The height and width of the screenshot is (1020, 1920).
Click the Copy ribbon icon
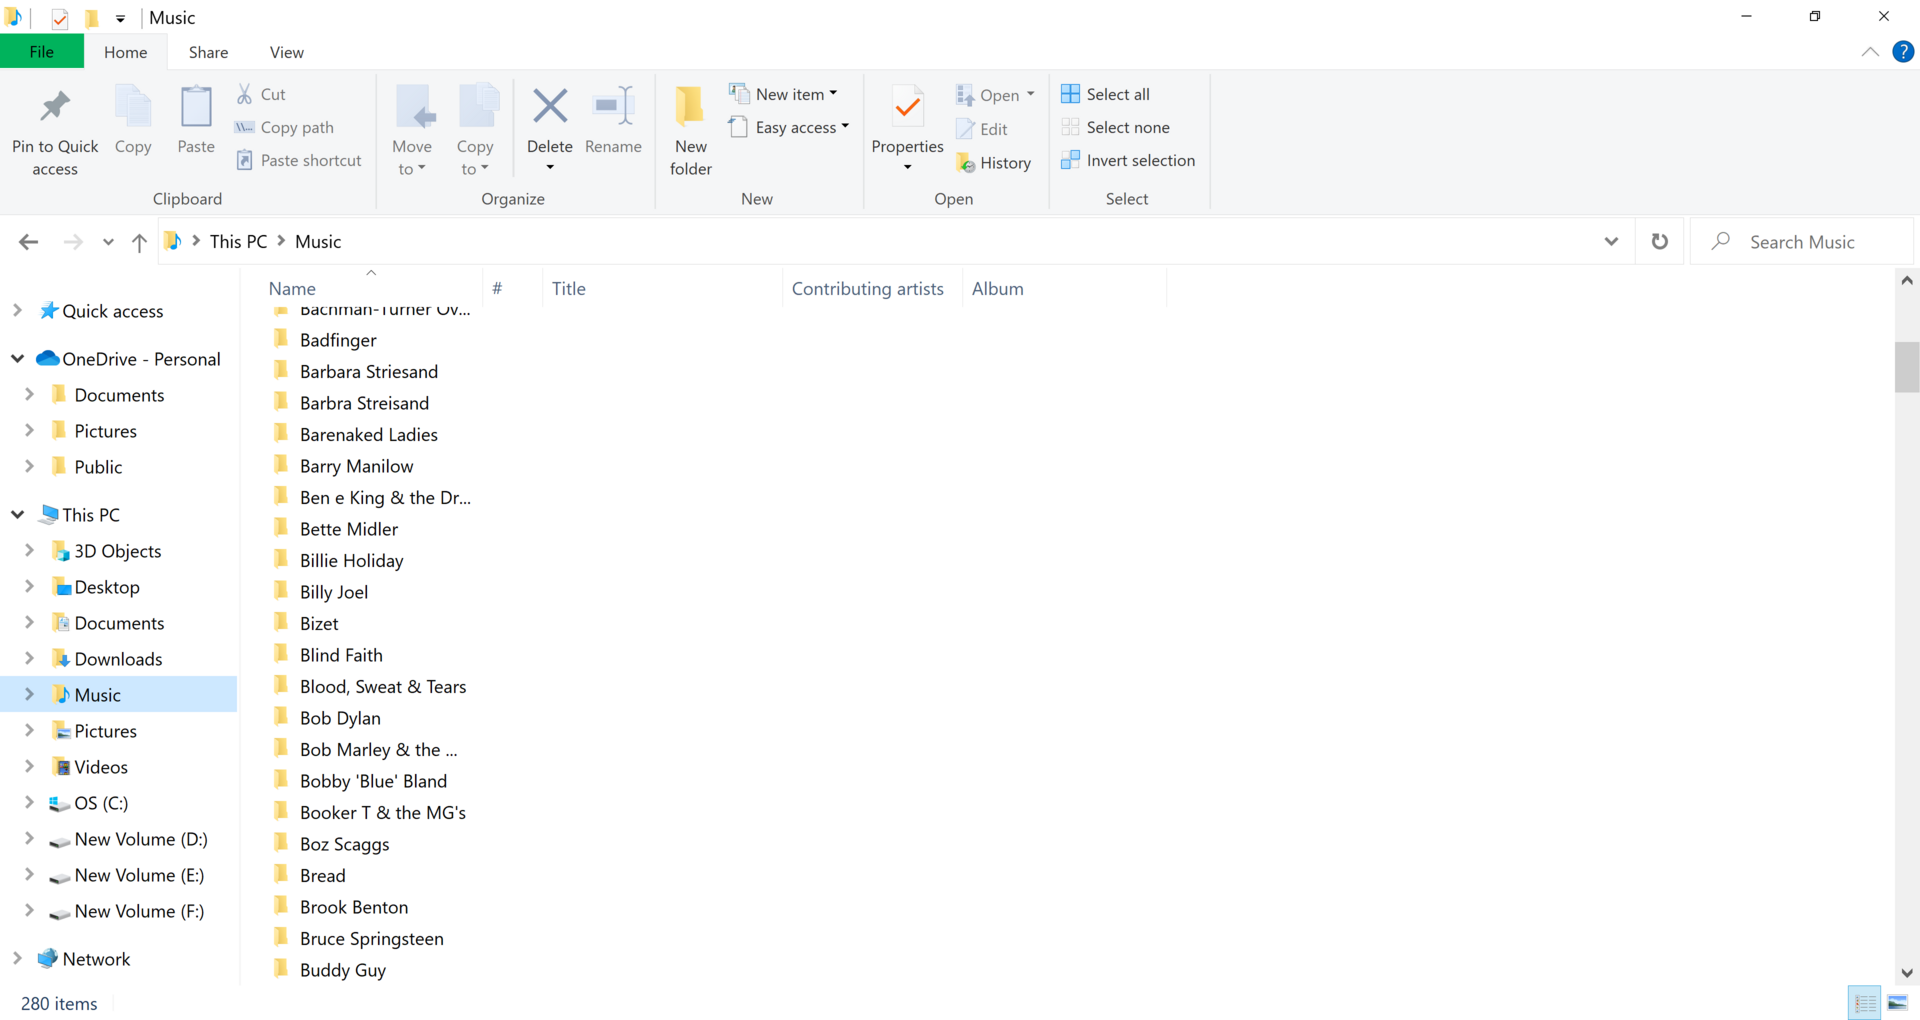[133, 107]
